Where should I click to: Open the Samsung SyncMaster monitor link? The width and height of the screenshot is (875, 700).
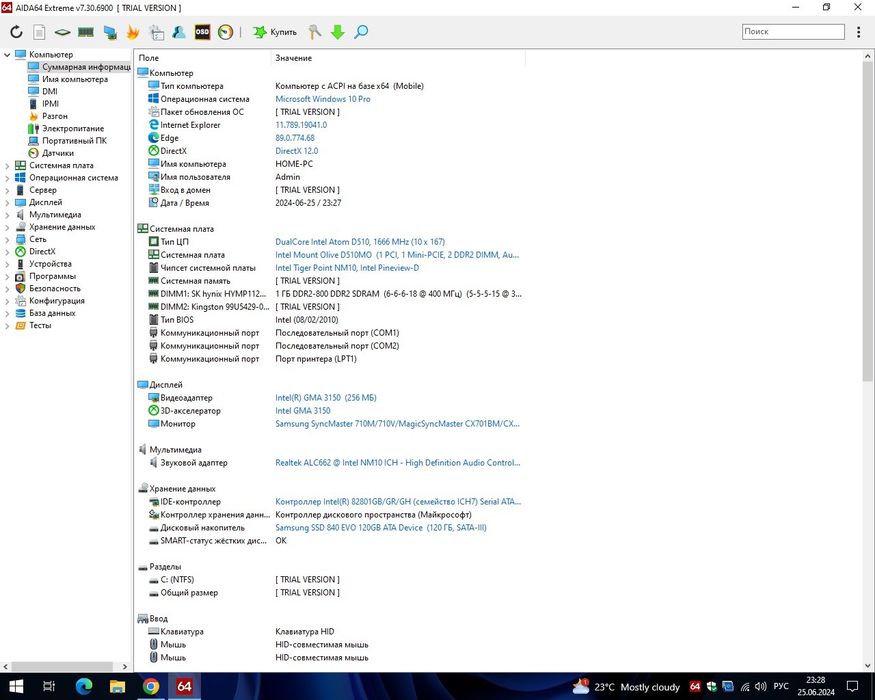tap(397, 424)
